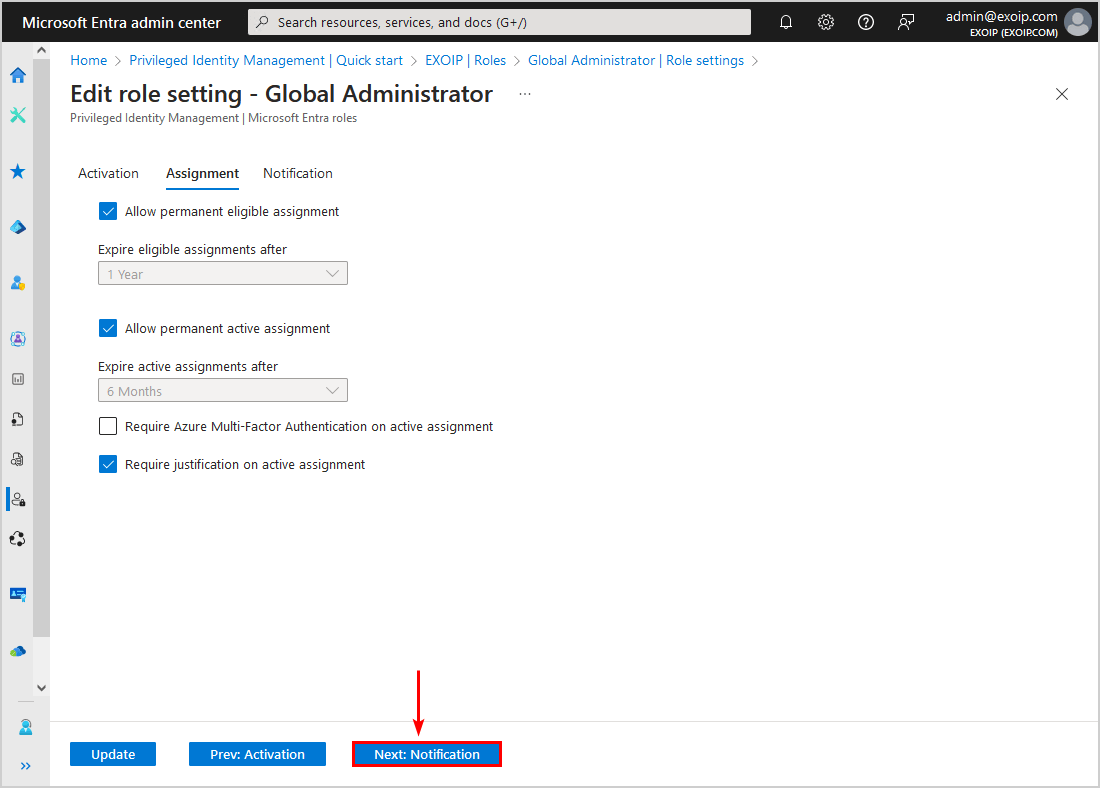
Task: Close the Edit role setting pane
Action: (x=1061, y=94)
